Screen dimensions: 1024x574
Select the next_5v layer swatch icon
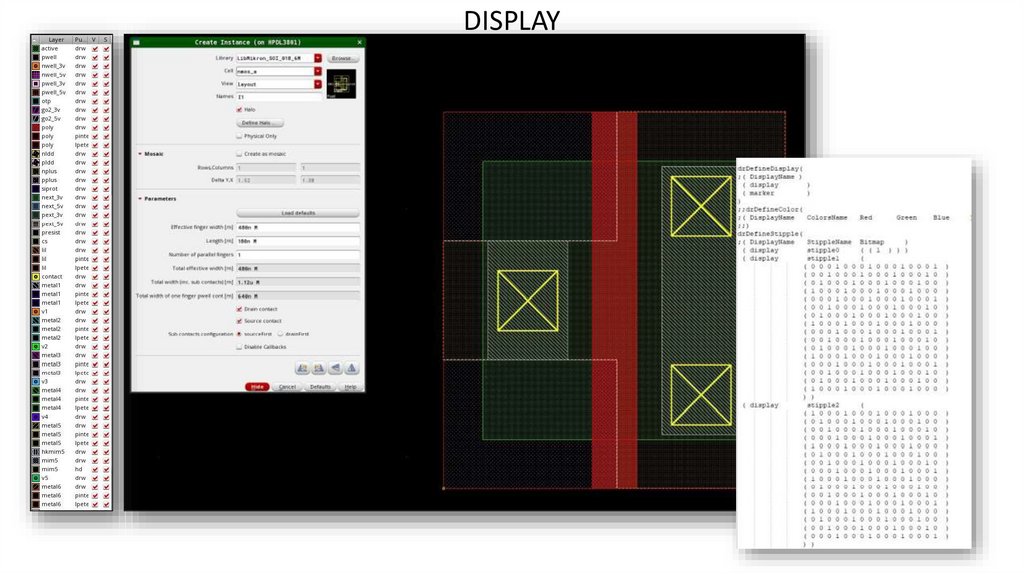36,206
